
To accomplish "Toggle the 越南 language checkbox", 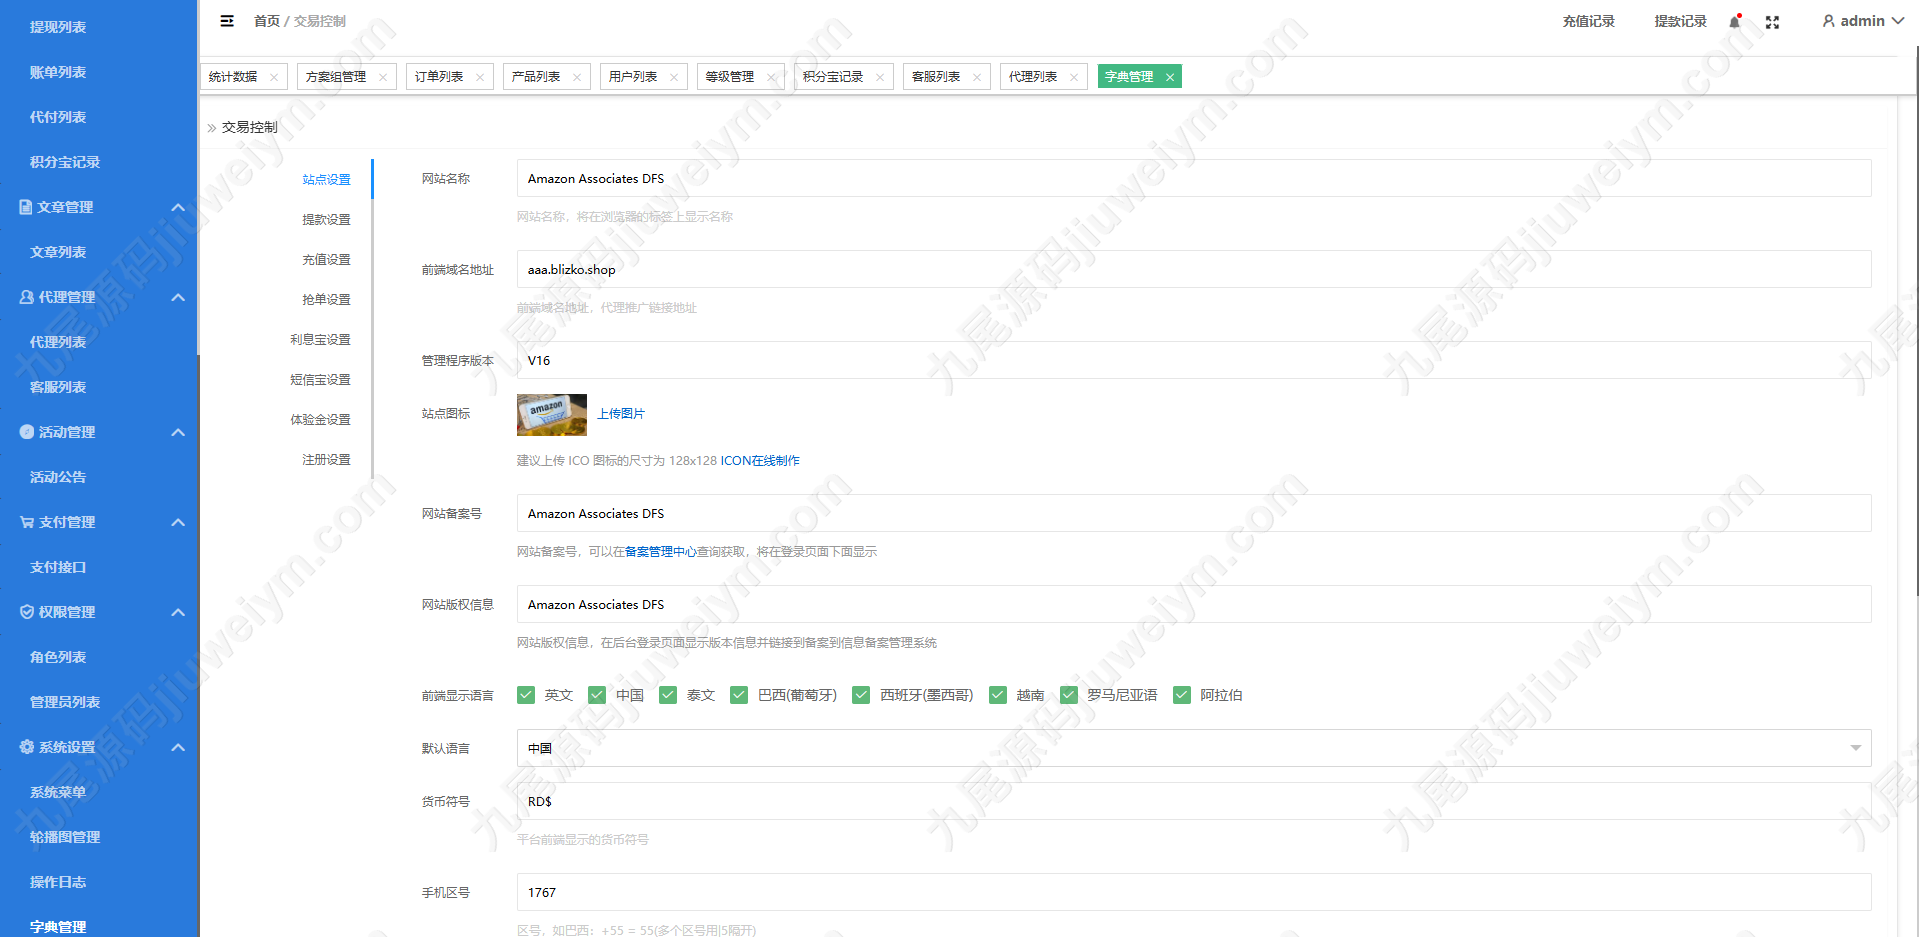I will pos(998,695).
